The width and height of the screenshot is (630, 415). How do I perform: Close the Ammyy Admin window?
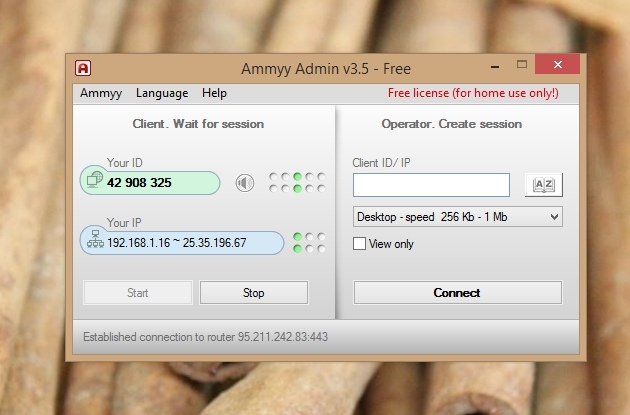tap(557, 65)
